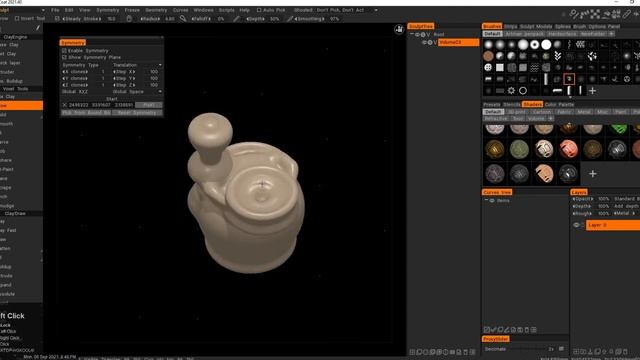Select the Fabric shader folder

[564, 112]
